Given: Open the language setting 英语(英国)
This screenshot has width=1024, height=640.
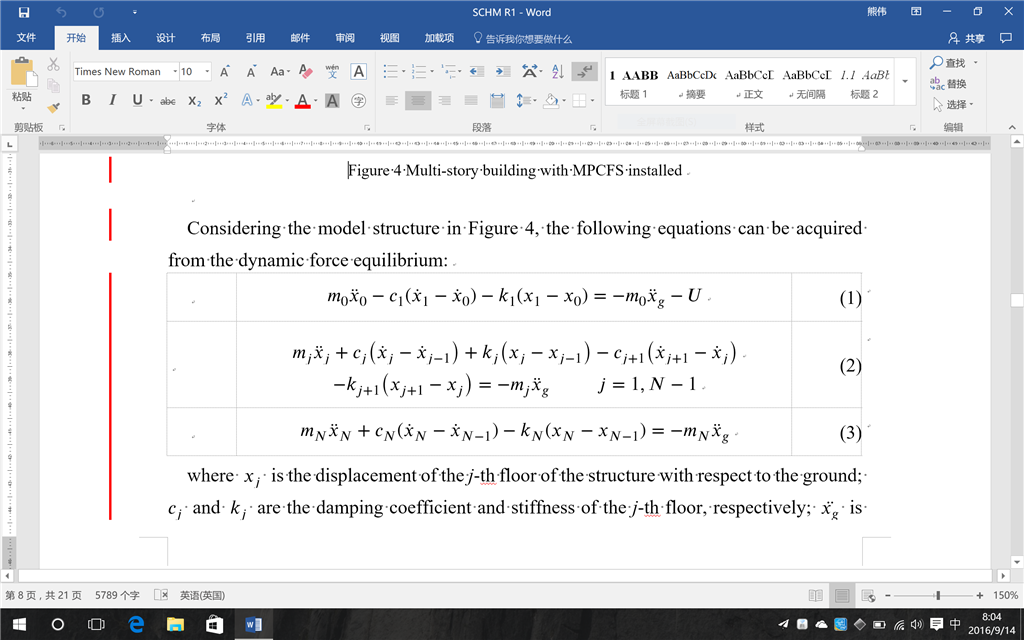Looking at the screenshot, I should pos(202,596).
